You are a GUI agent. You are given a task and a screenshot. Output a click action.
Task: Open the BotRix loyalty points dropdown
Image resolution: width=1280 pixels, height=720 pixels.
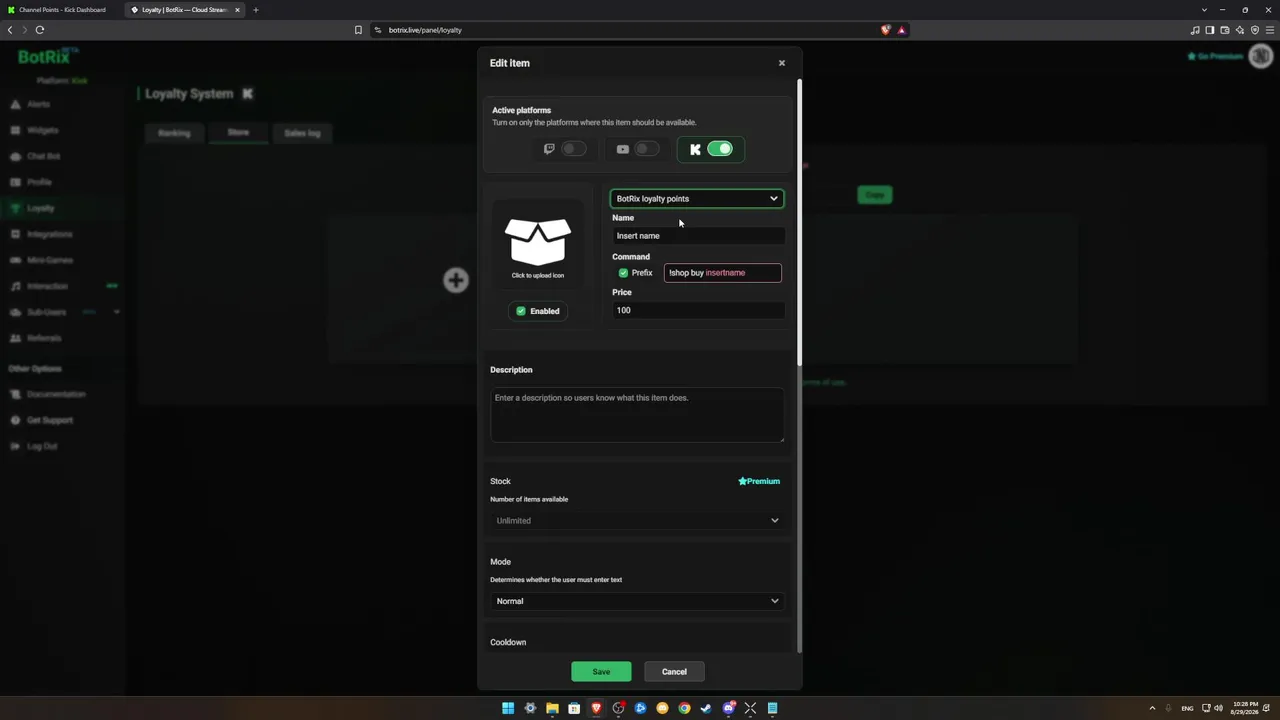(697, 198)
